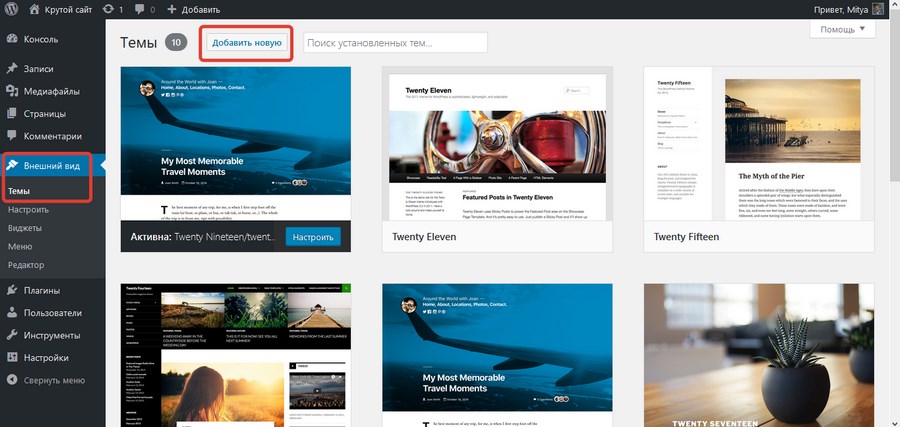Open the Twenty Eleven theme thumbnail

tap(497, 143)
